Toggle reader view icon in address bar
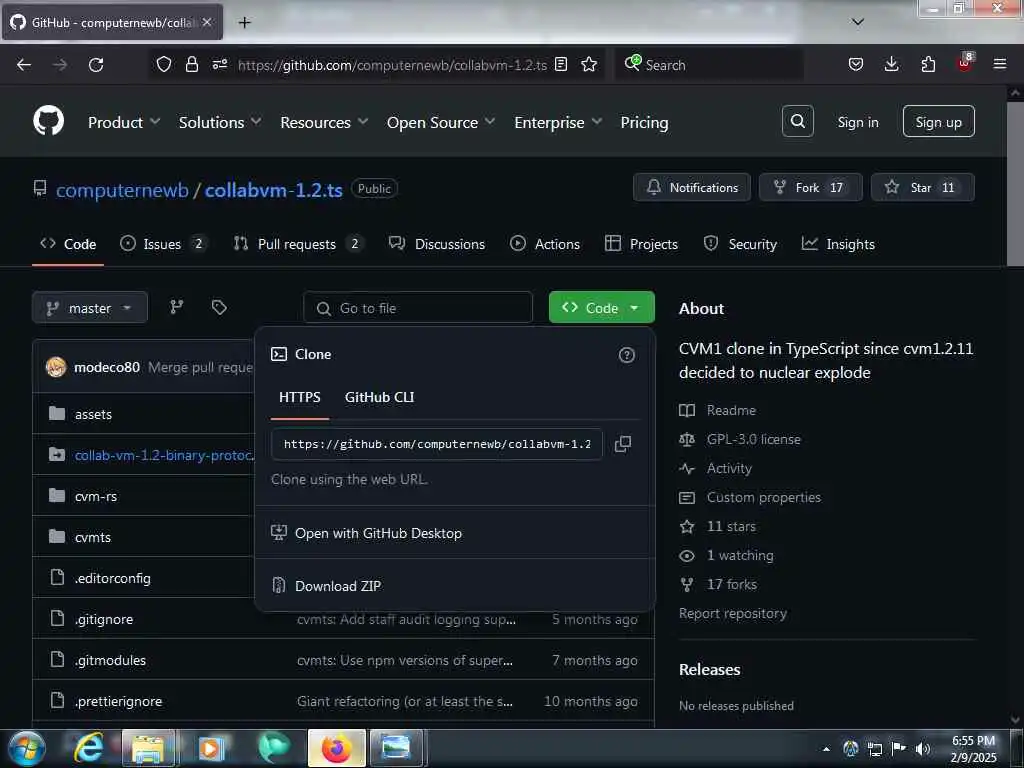 click(x=560, y=64)
